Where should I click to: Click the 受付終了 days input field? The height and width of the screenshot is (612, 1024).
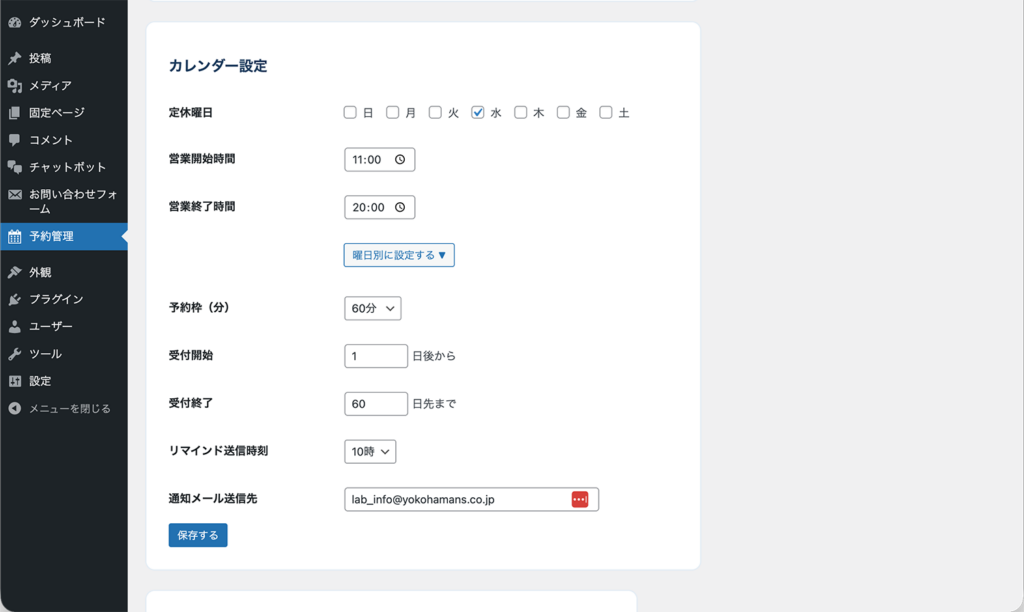375,404
